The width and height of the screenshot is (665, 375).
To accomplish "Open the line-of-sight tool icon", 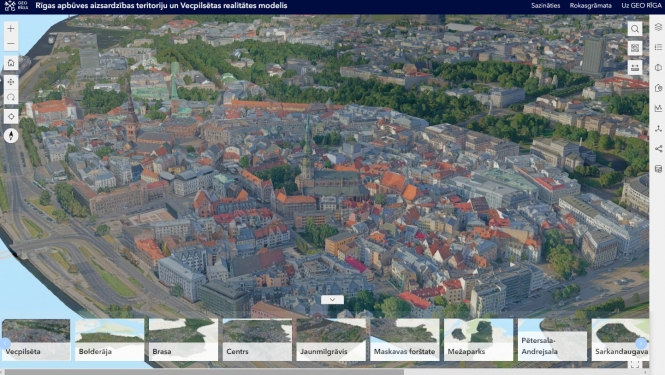I will coord(658,129).
